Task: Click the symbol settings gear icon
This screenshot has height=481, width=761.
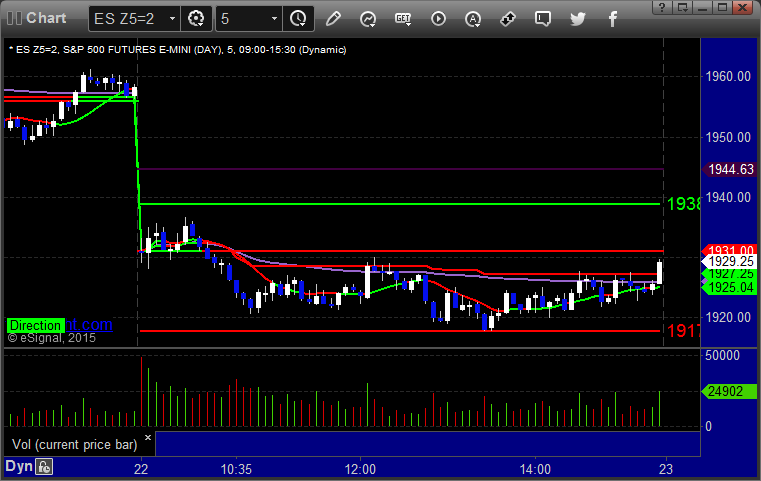Action: click(x=196, y=19)
